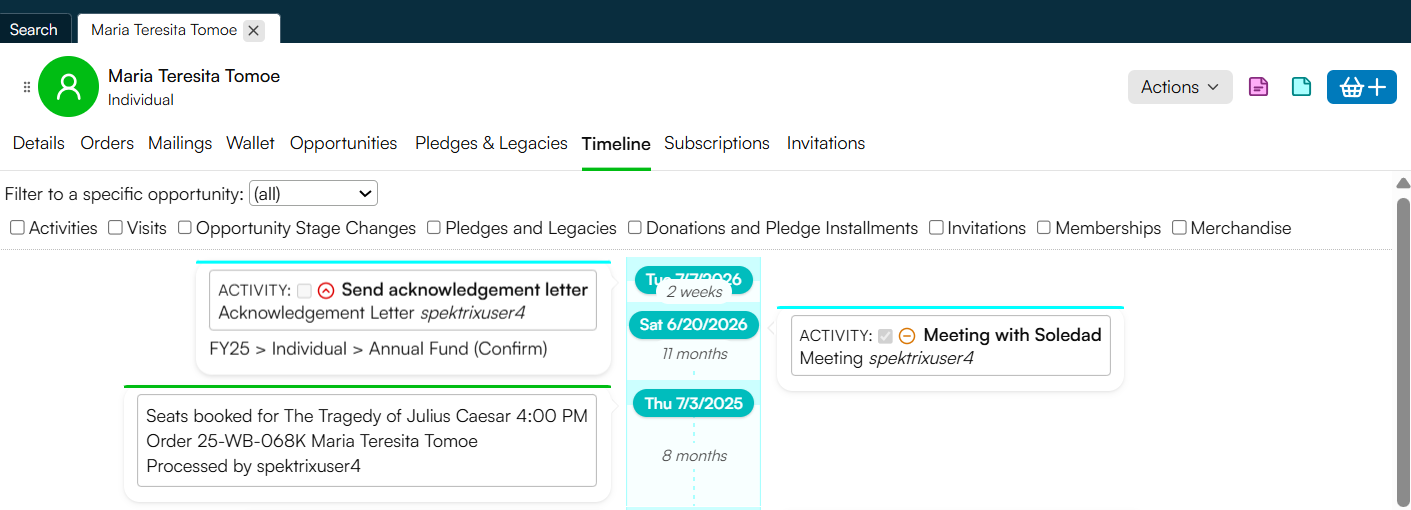Image resolution: width=1411 pixels, height=510 pixels.
Task: Click the green customer avatar icon
Action: tap(68, 87)
